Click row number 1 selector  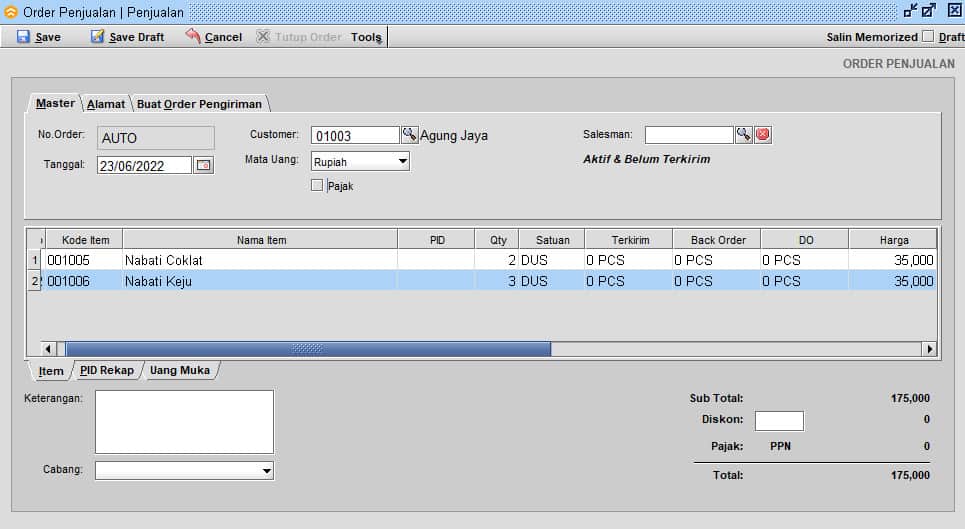click(x=35, y=260)
